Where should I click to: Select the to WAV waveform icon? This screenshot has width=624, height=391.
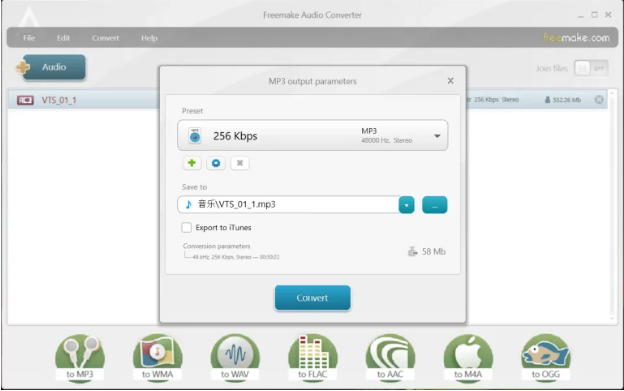click(235, 358)
